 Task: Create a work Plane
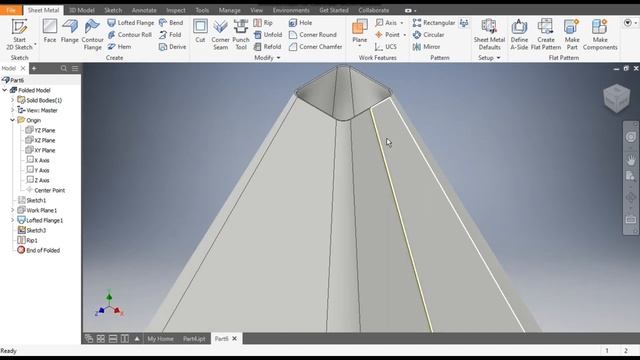click(x=360, y=32)
